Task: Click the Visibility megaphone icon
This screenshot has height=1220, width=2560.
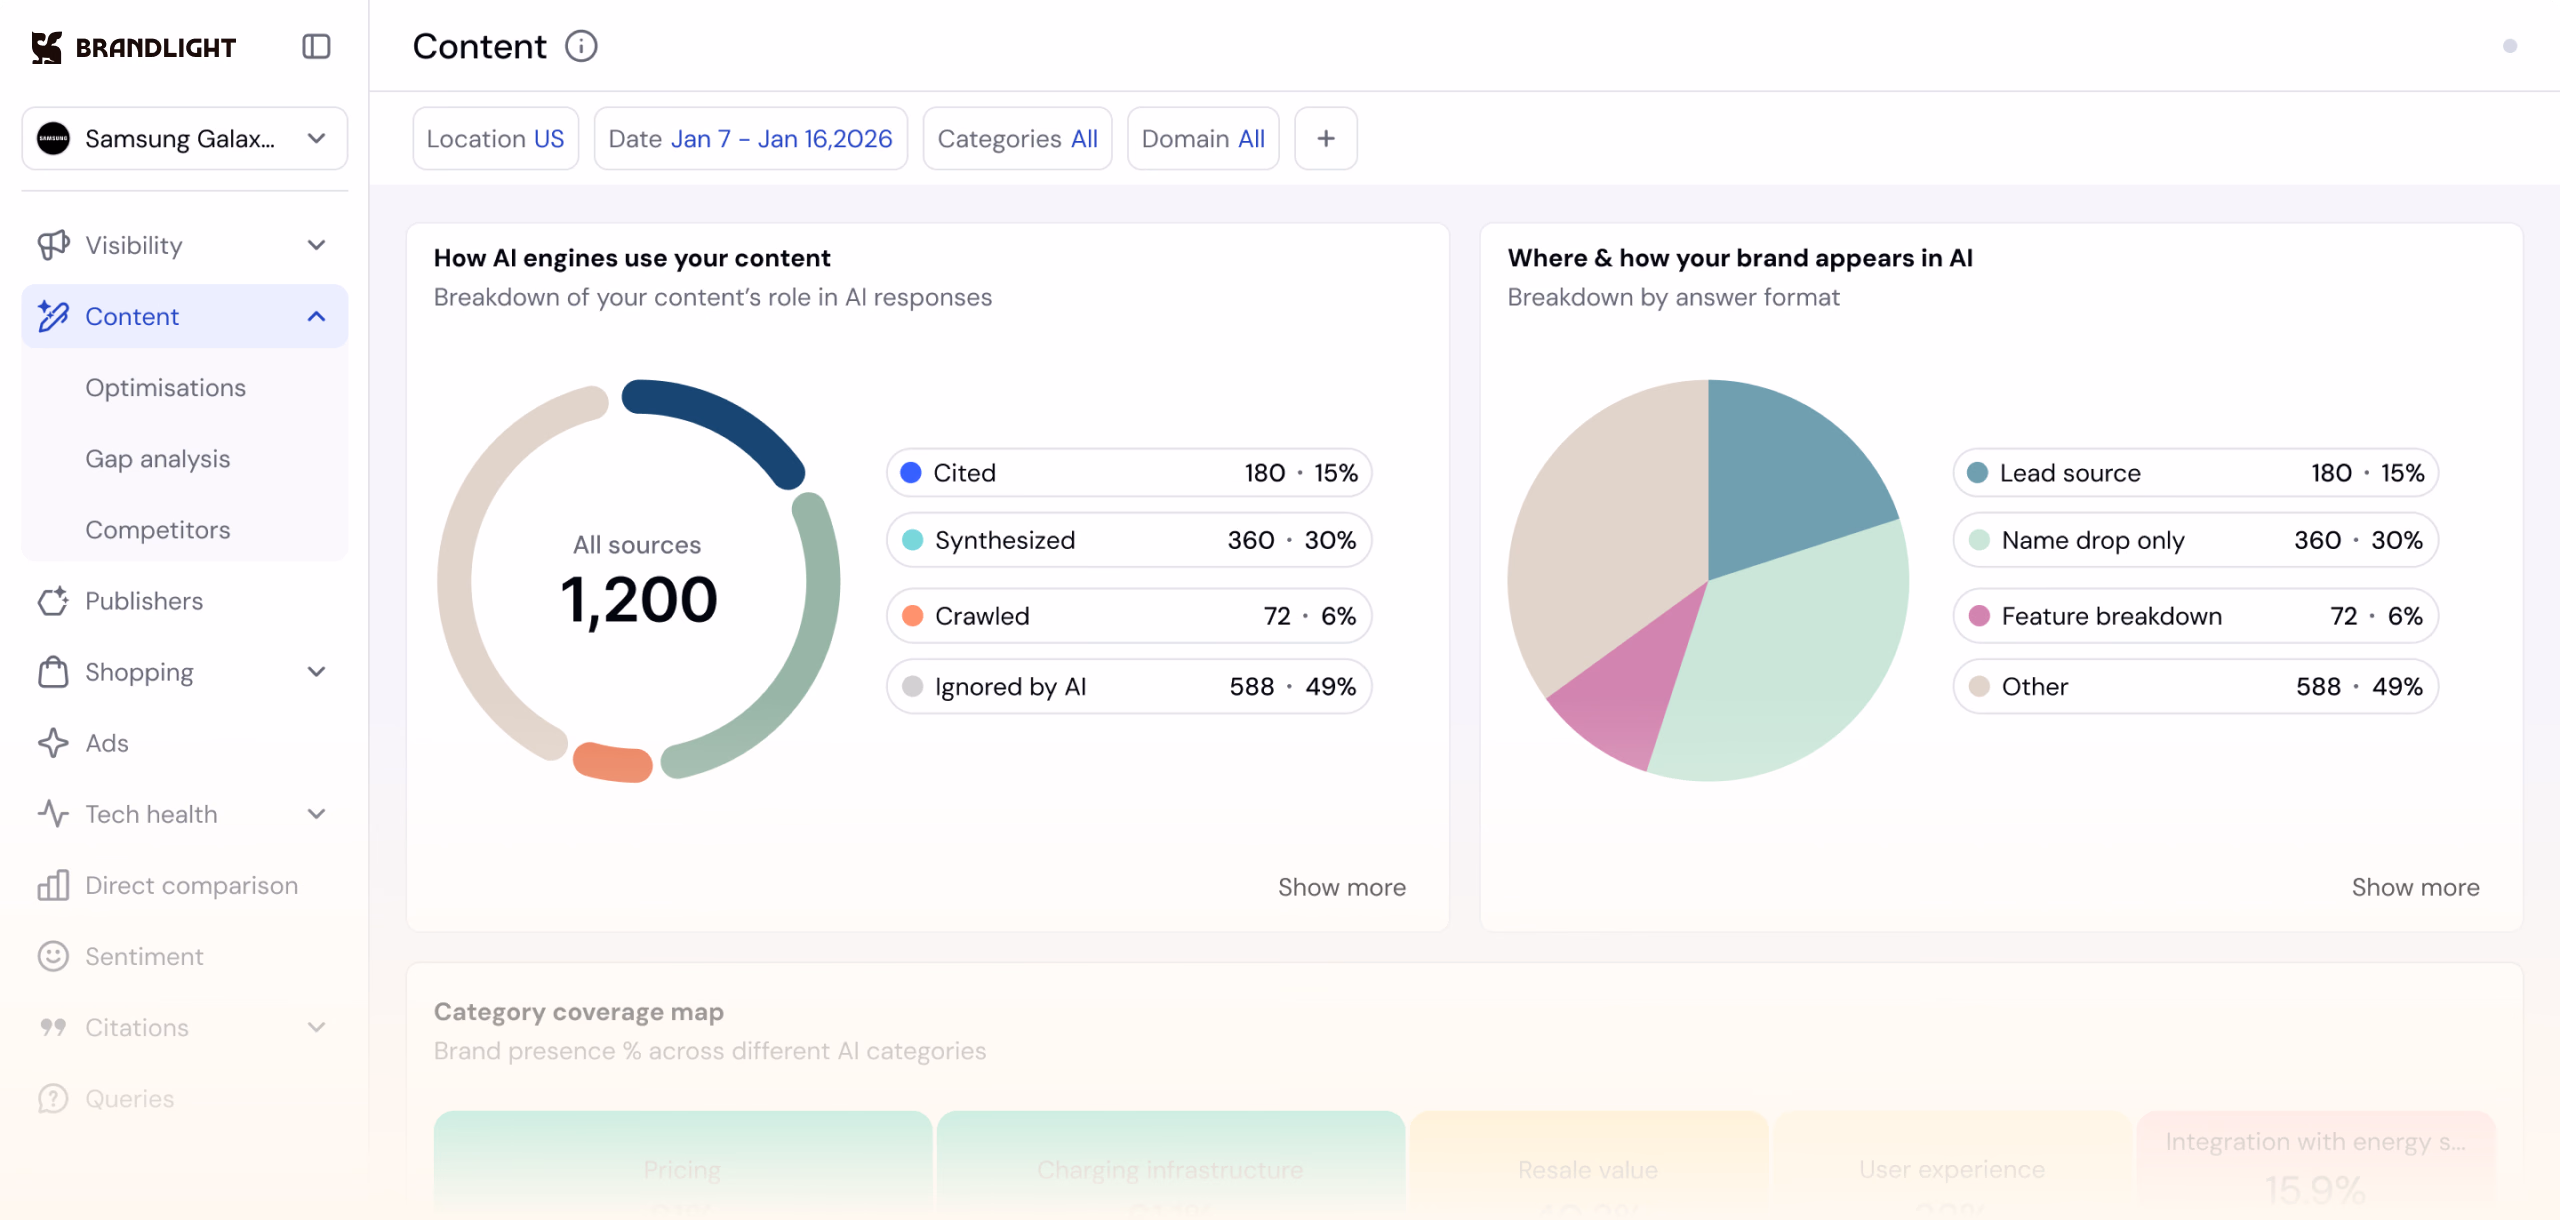Action: (53, 245)
